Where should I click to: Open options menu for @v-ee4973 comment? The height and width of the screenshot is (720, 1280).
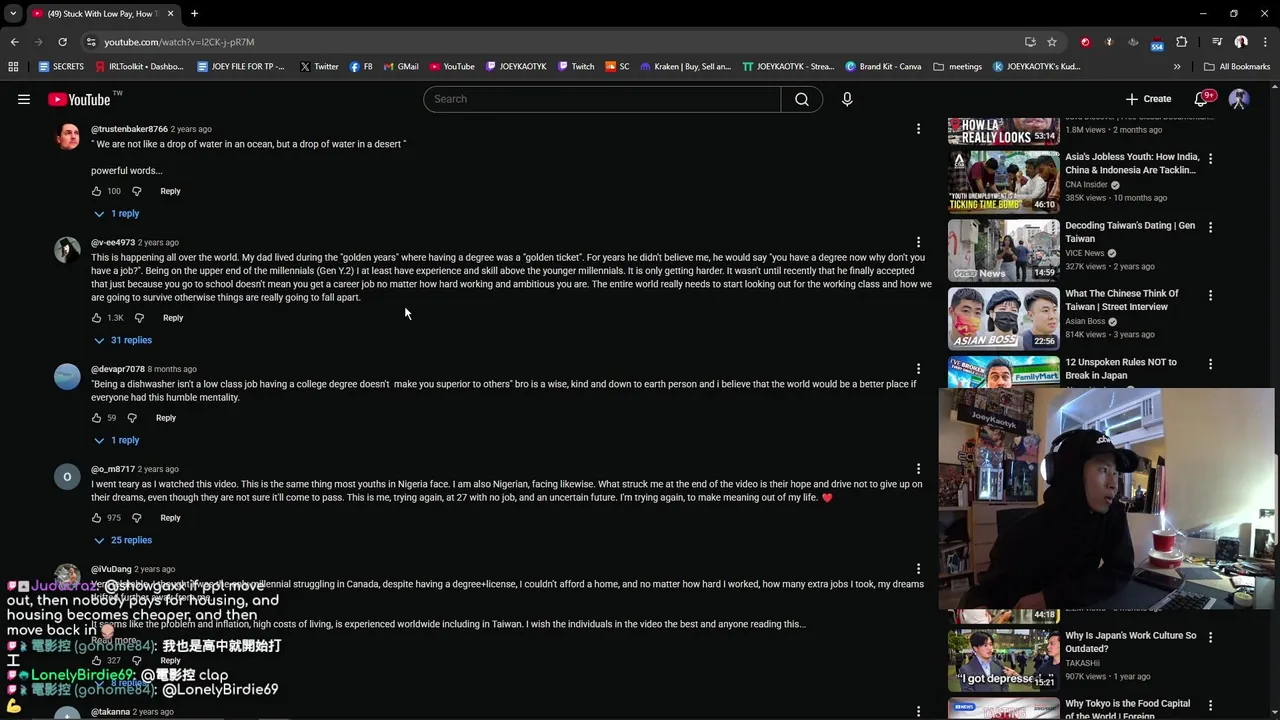918,242
